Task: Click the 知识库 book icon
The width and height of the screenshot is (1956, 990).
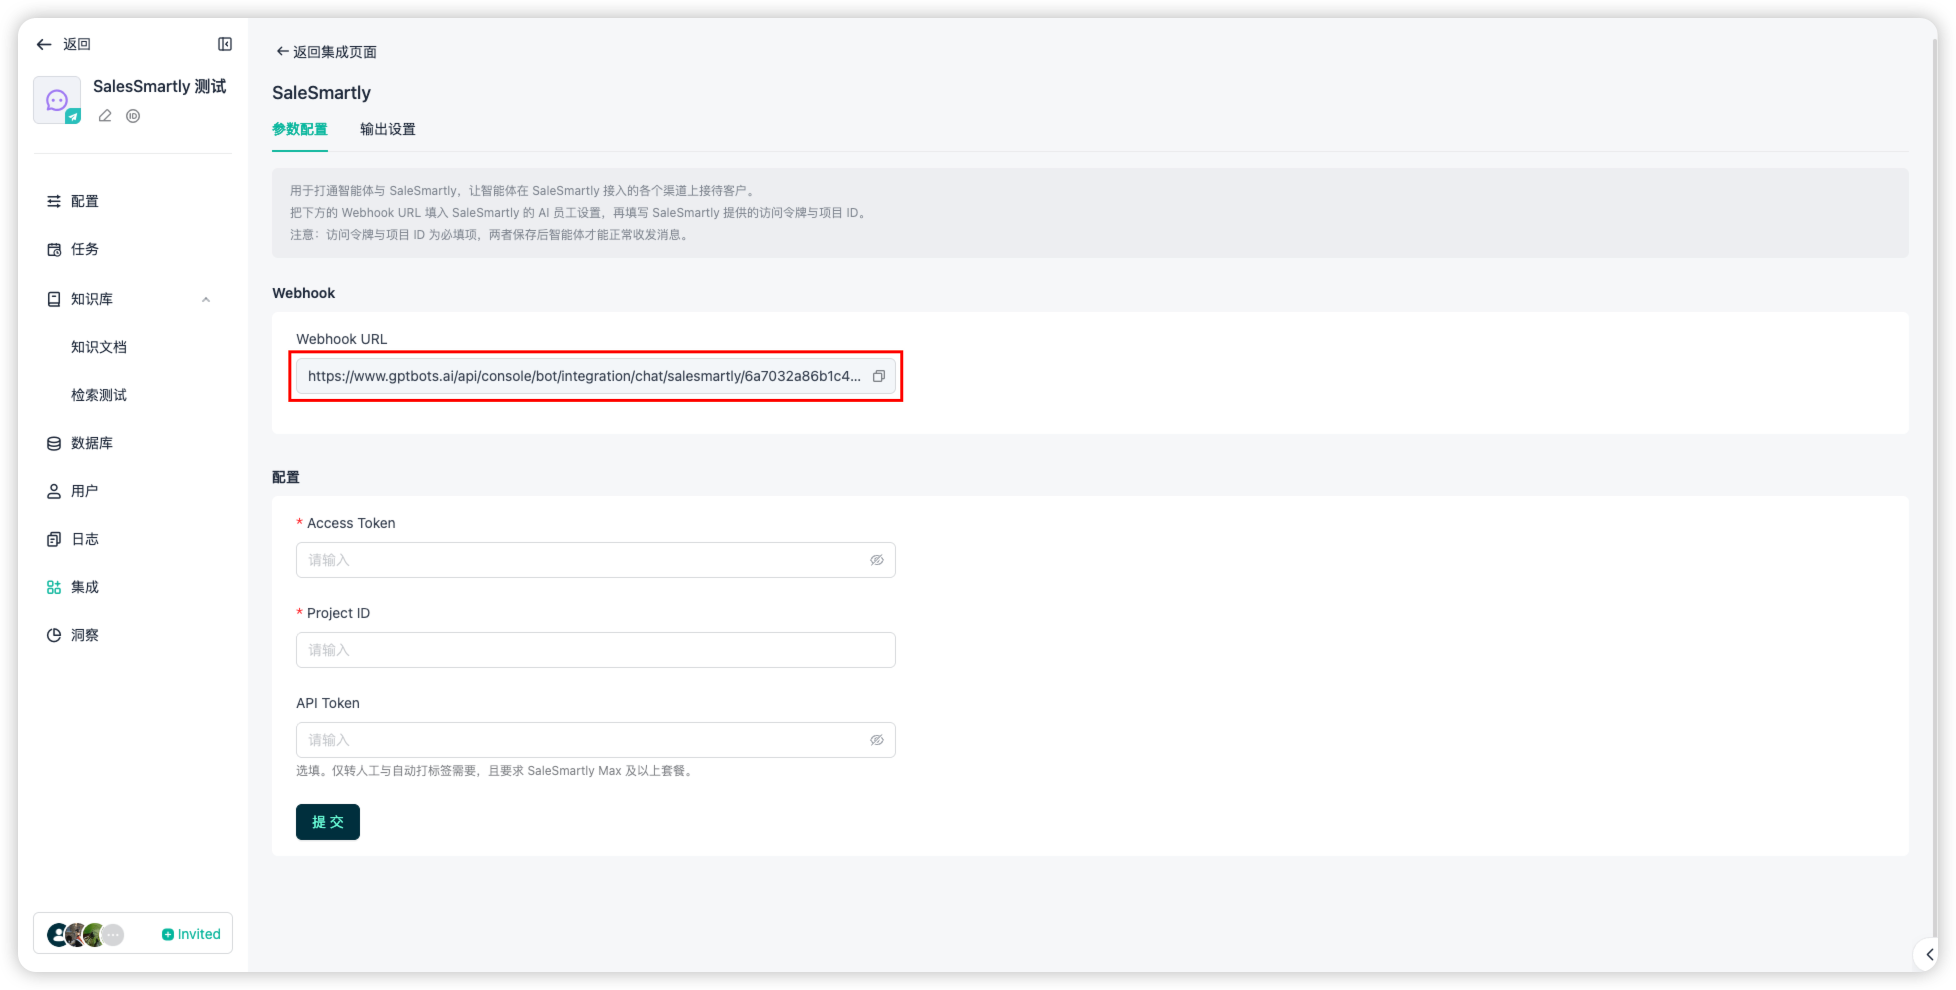Action: pyautogui.click(x=54, y=299)
